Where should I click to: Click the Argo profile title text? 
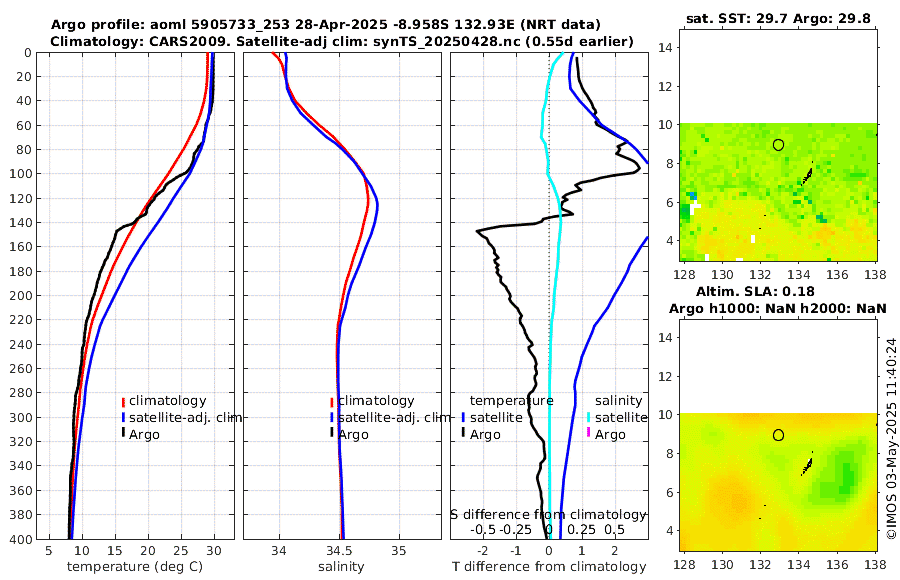click(325, 25)
